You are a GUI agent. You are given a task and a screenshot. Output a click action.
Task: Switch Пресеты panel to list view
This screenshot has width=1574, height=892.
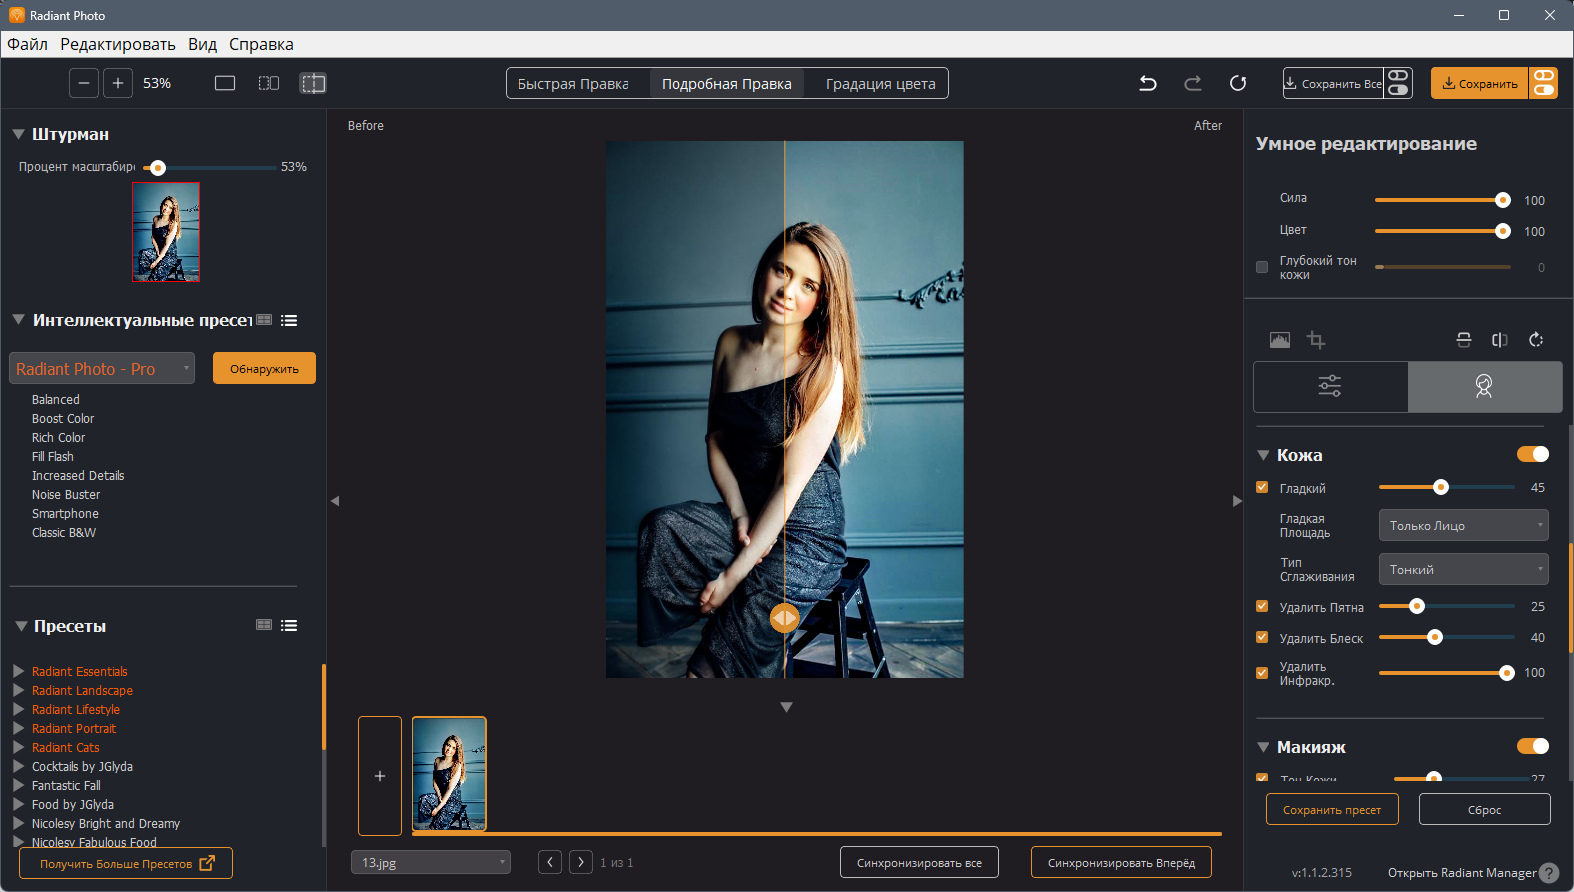289,625
